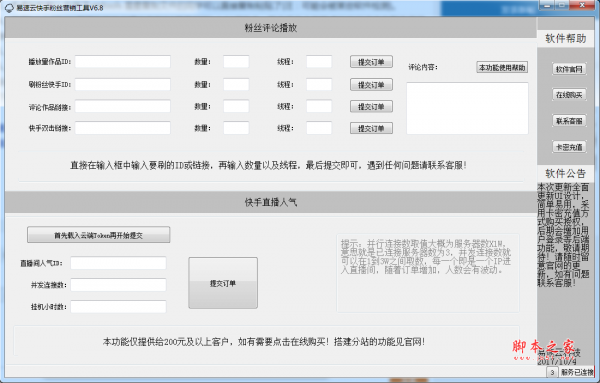Click the 服务已连接 status bar text

[x=577, y=372]
